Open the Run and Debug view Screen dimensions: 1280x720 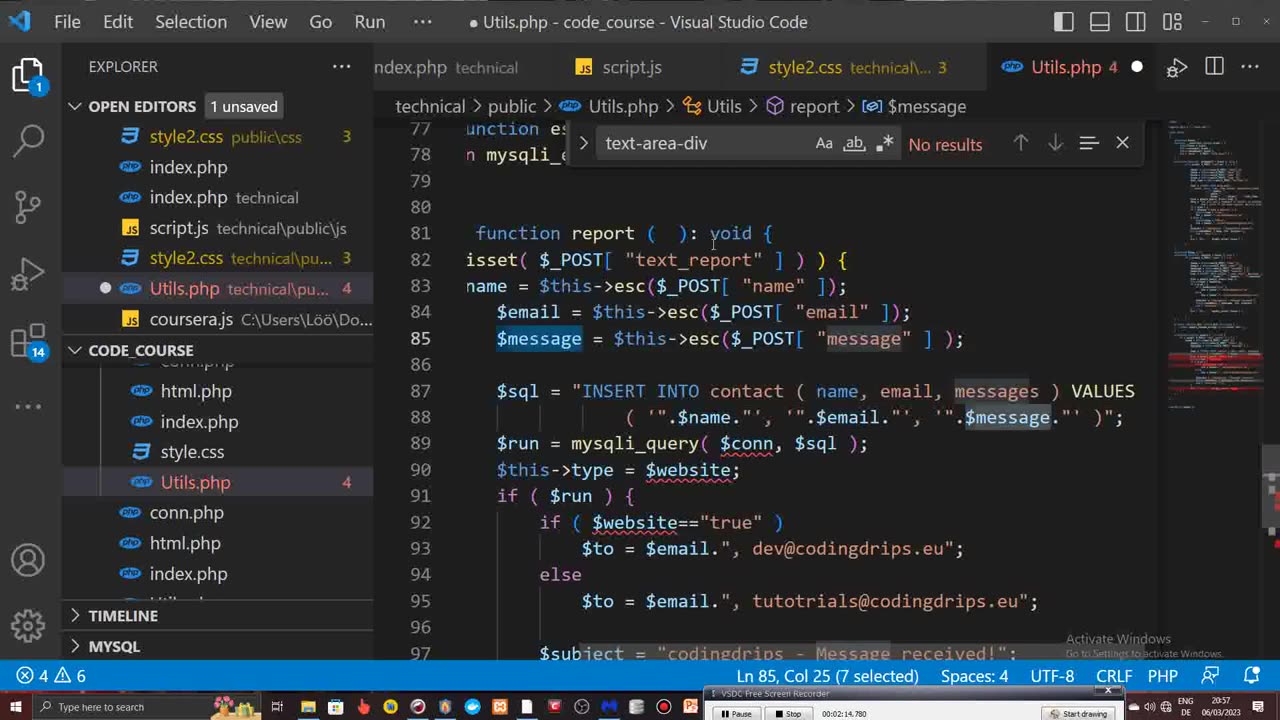click(x=28, y=274)
